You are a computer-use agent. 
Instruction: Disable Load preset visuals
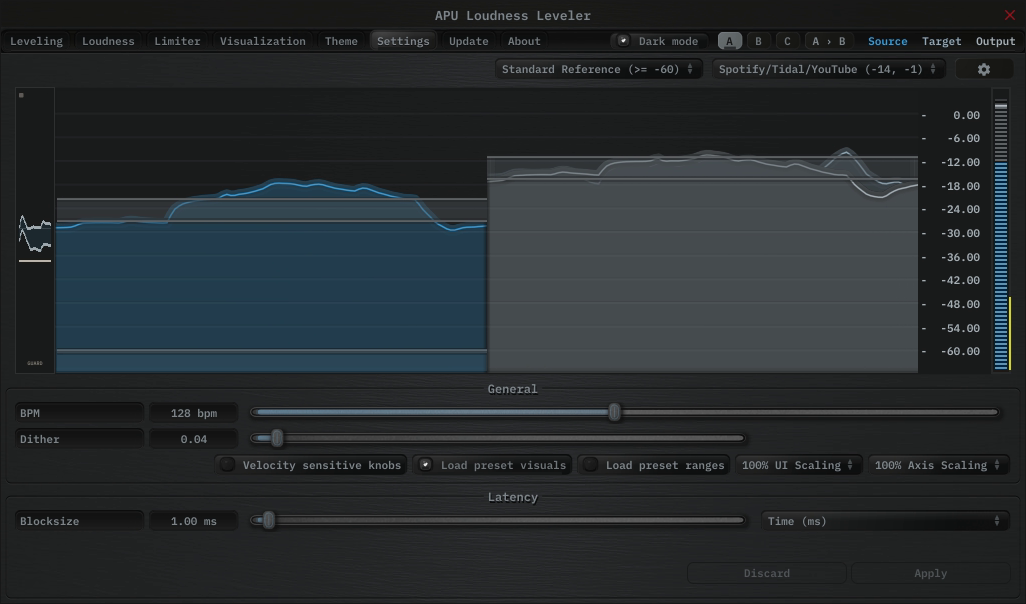coord(426,465)
